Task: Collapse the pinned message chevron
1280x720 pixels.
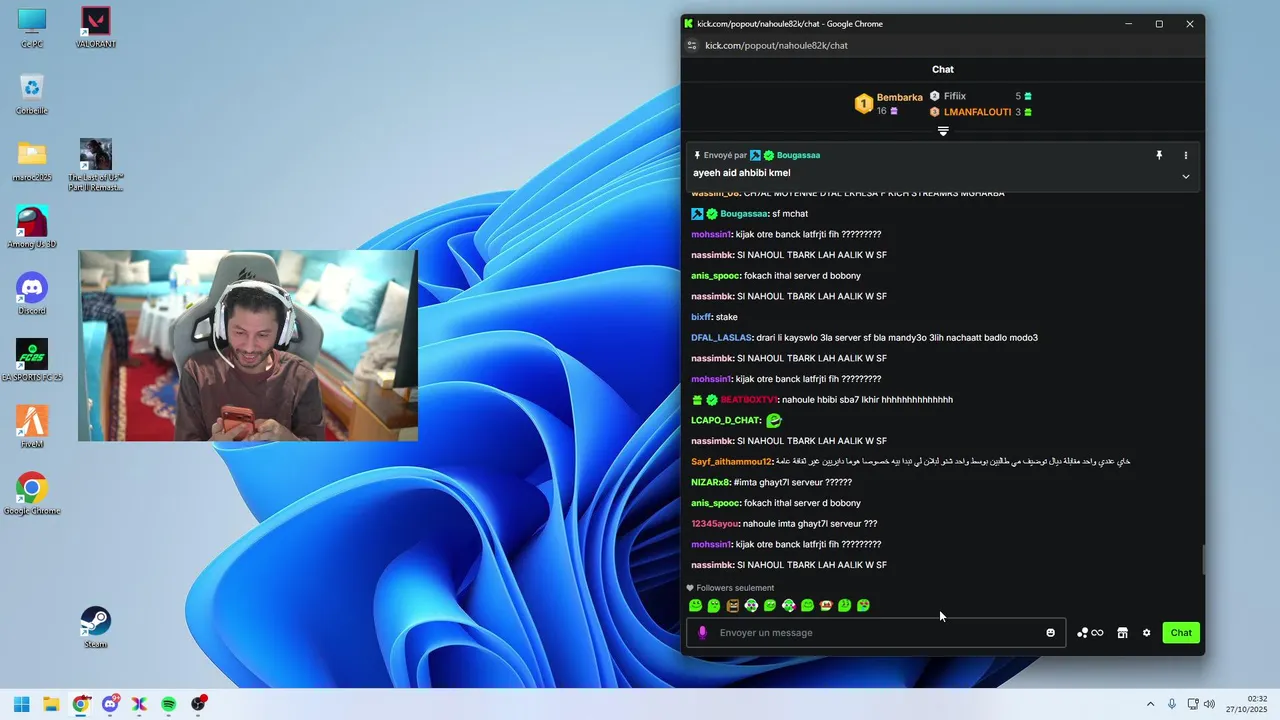Action: click(1186, 177)
